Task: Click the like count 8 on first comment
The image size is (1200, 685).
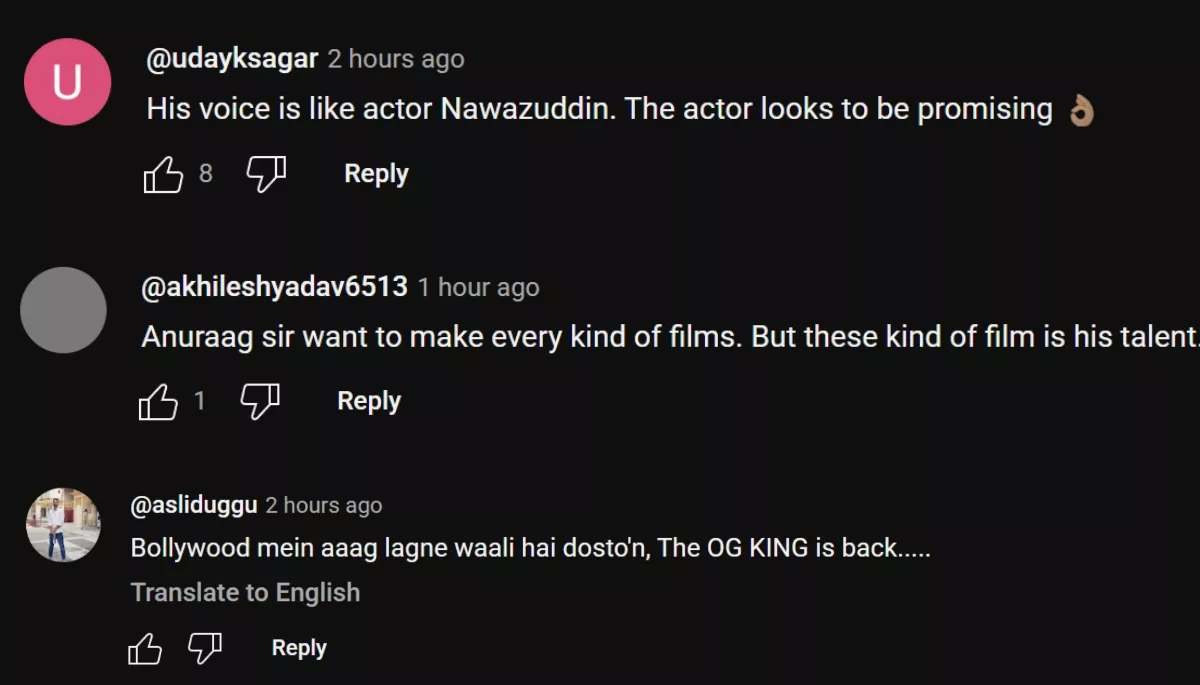Action: 205,174
